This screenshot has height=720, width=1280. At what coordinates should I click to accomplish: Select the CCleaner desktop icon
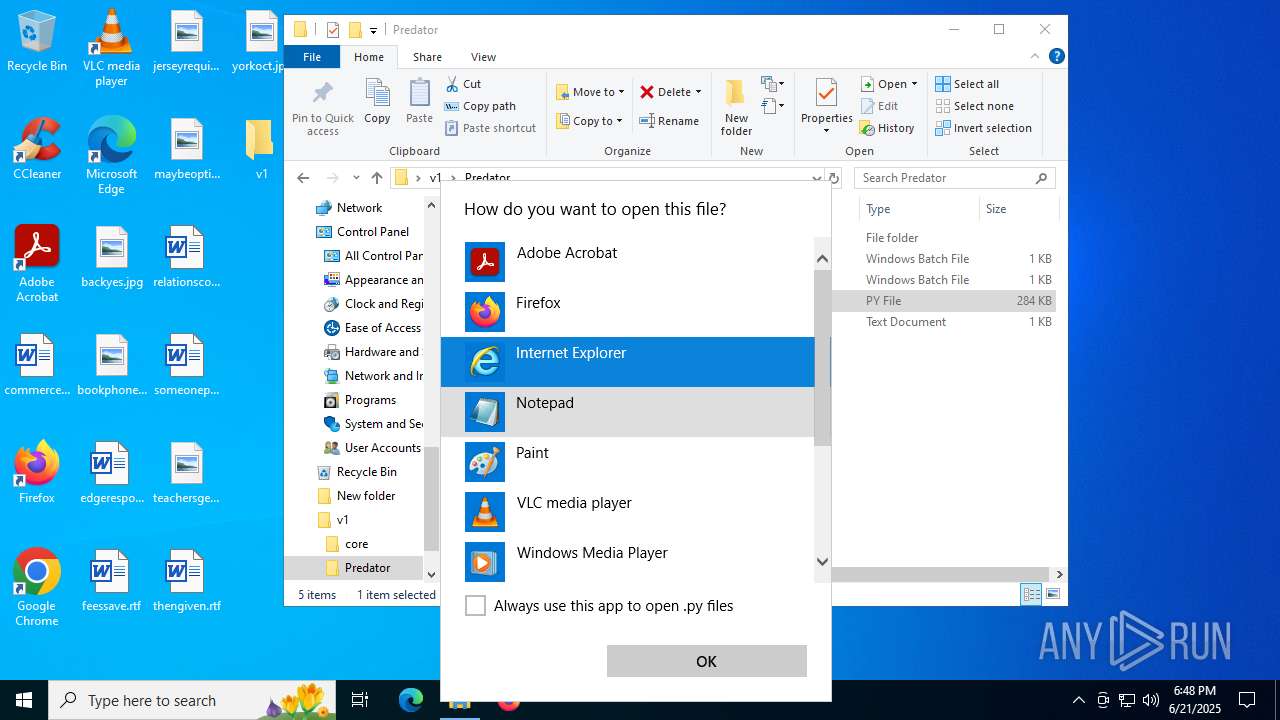tap(37, 148)
